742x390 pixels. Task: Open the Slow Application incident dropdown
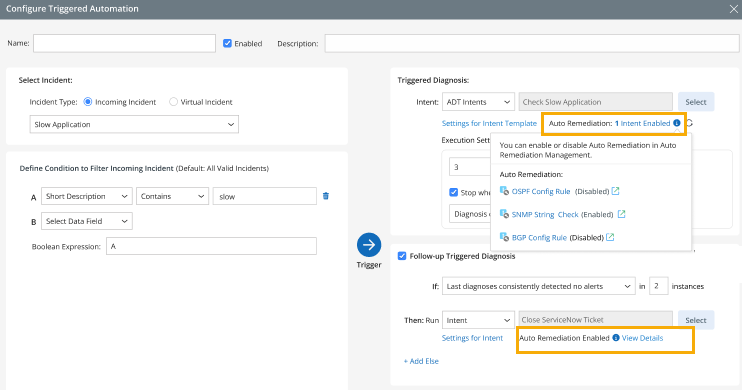click(134, 124)
